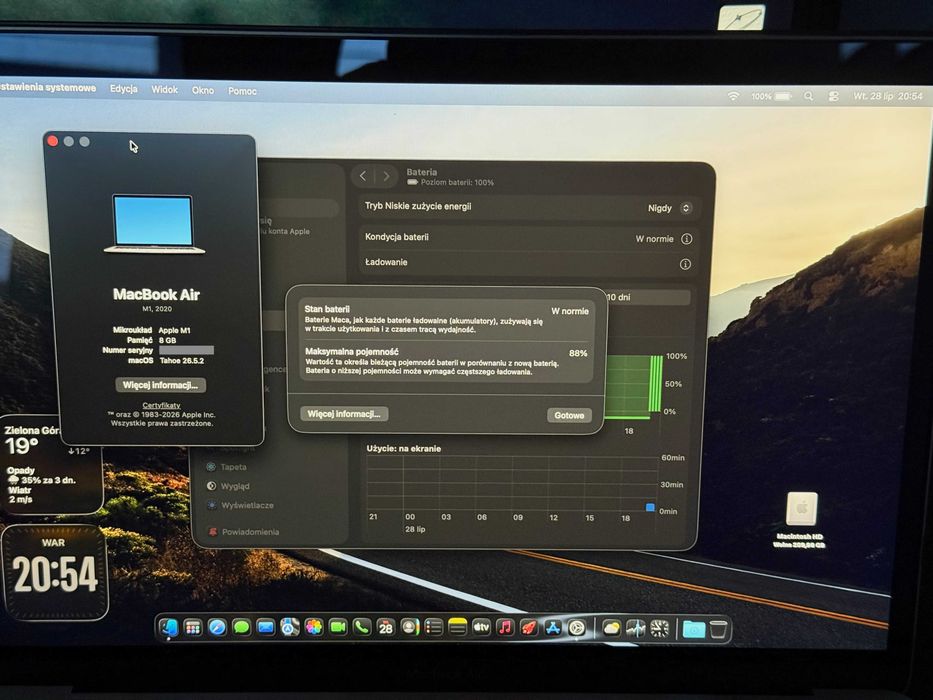Image resolution: width=933 pixels, height=700 pixels.
Task: Click the Użycie: na ekranie chart heading
Action: click(x=403, y=448)
